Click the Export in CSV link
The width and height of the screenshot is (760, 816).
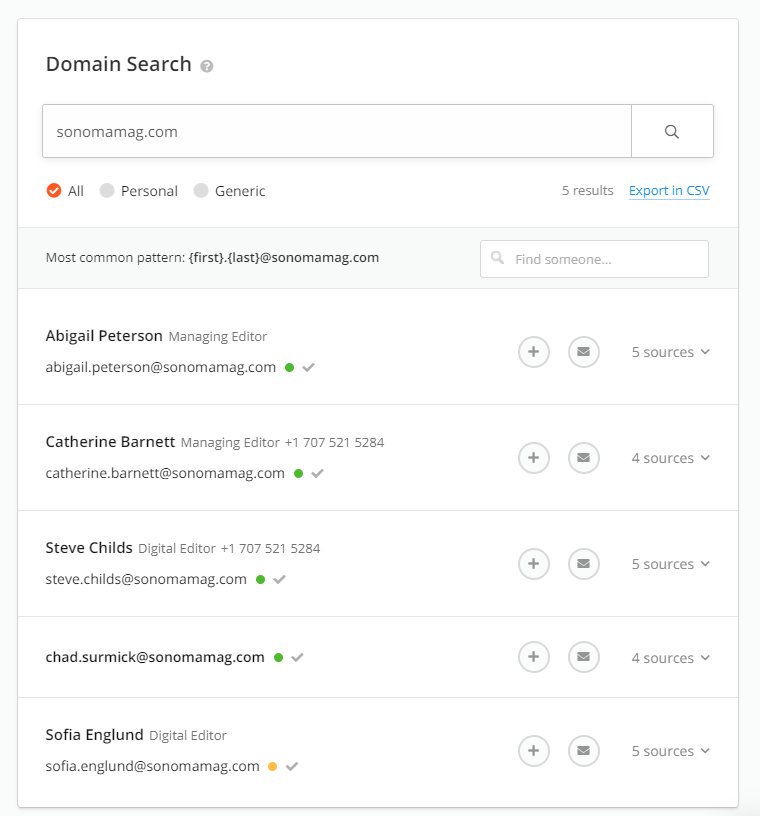[669, 191]
